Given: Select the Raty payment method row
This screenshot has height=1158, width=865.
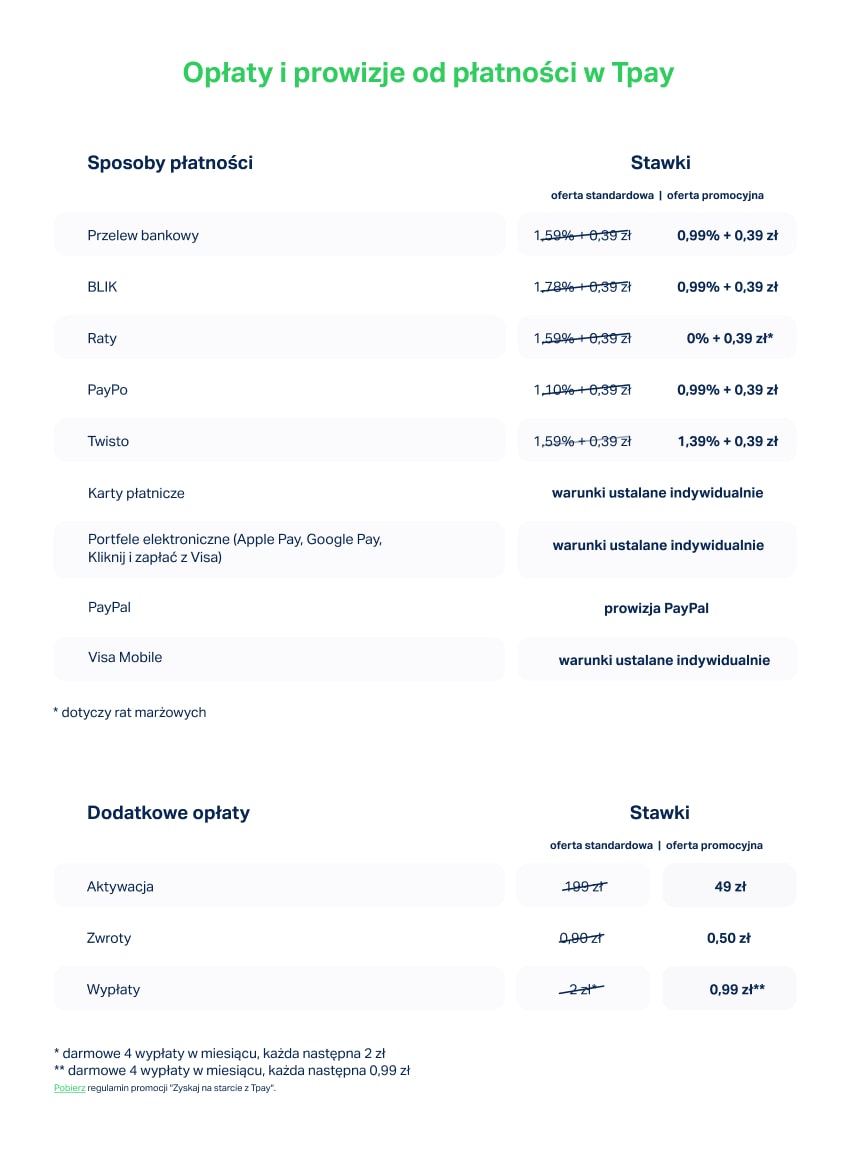Looking at the screenshot, I should (x=279, y=338).
